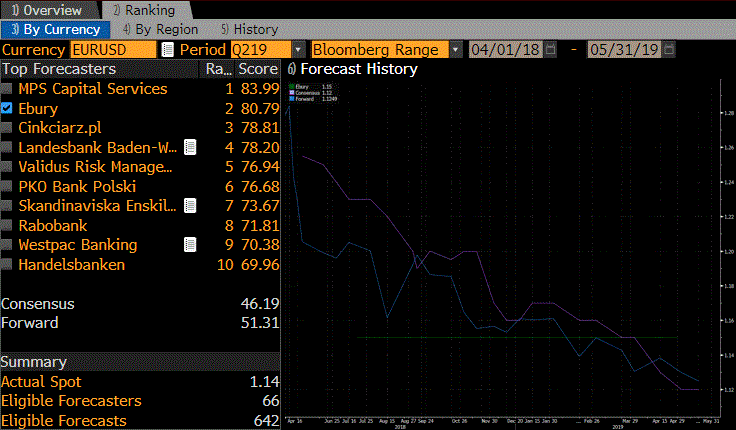Image resolution: width=736 pixels, height=430 pixels.
Task: Click the Rabobank forecaster name
Action: point(53,225)
